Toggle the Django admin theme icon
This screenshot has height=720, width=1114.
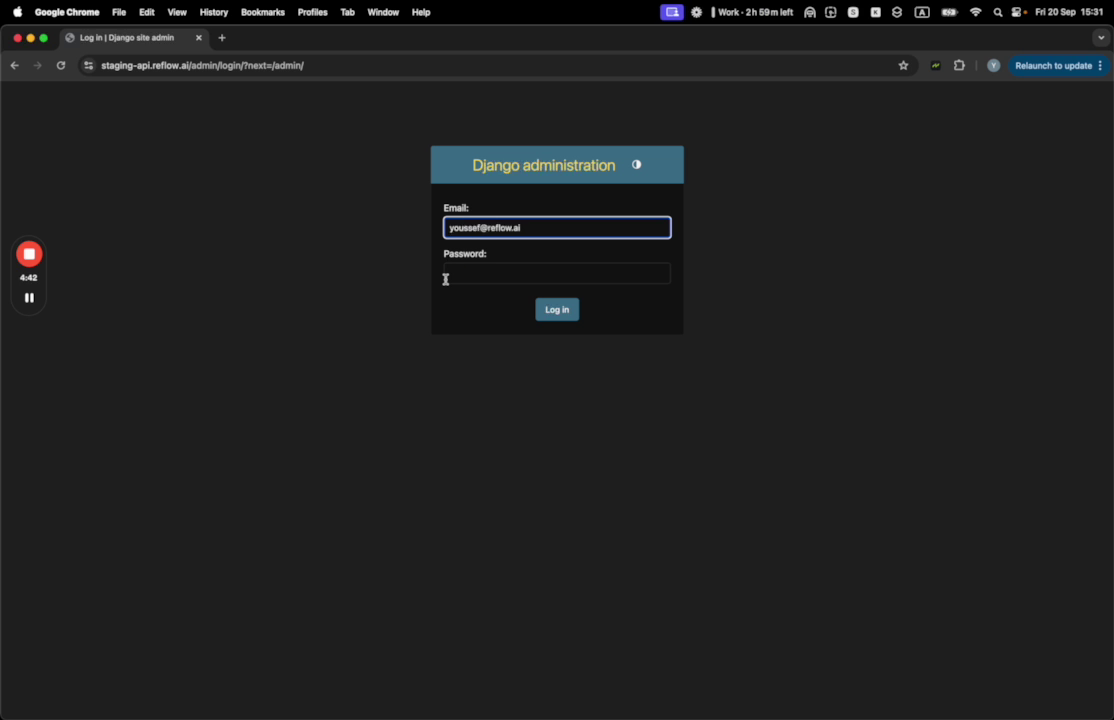point(637,164)
